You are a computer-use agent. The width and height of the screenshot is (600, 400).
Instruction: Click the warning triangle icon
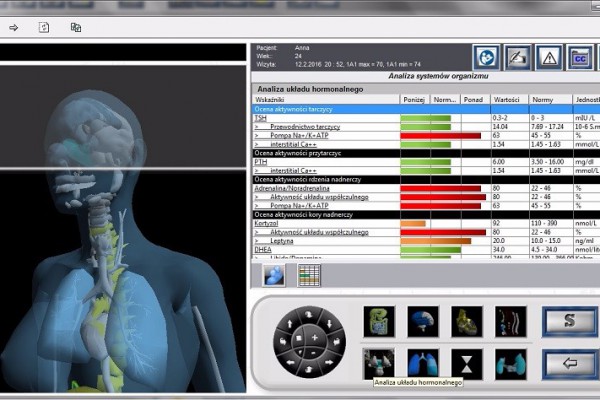548,57
